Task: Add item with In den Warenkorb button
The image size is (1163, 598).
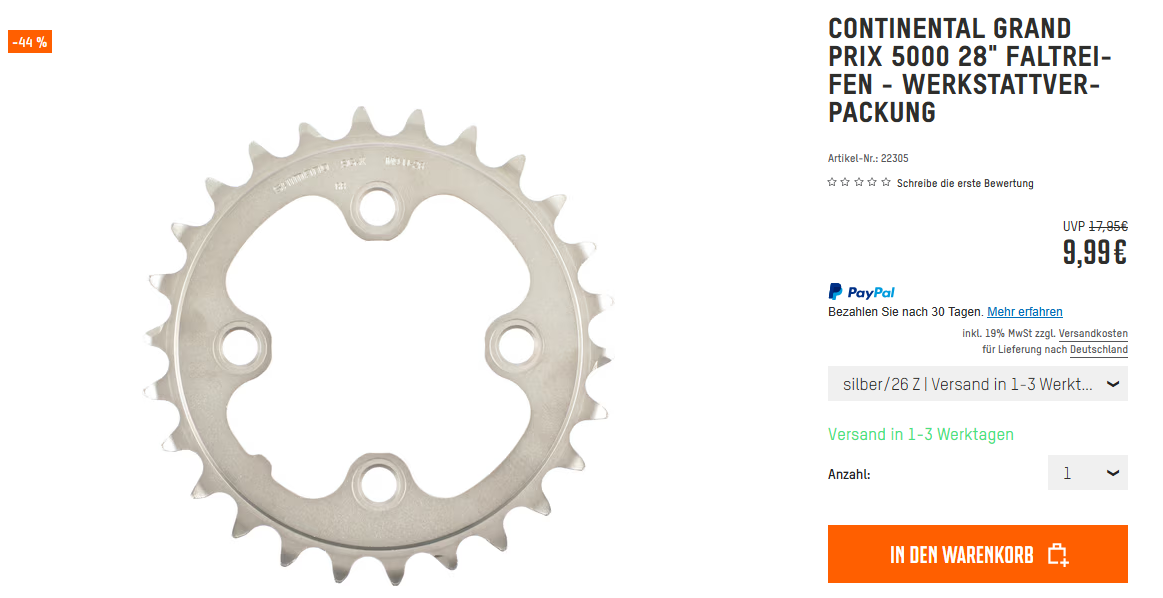Action: tap(978, 554)
